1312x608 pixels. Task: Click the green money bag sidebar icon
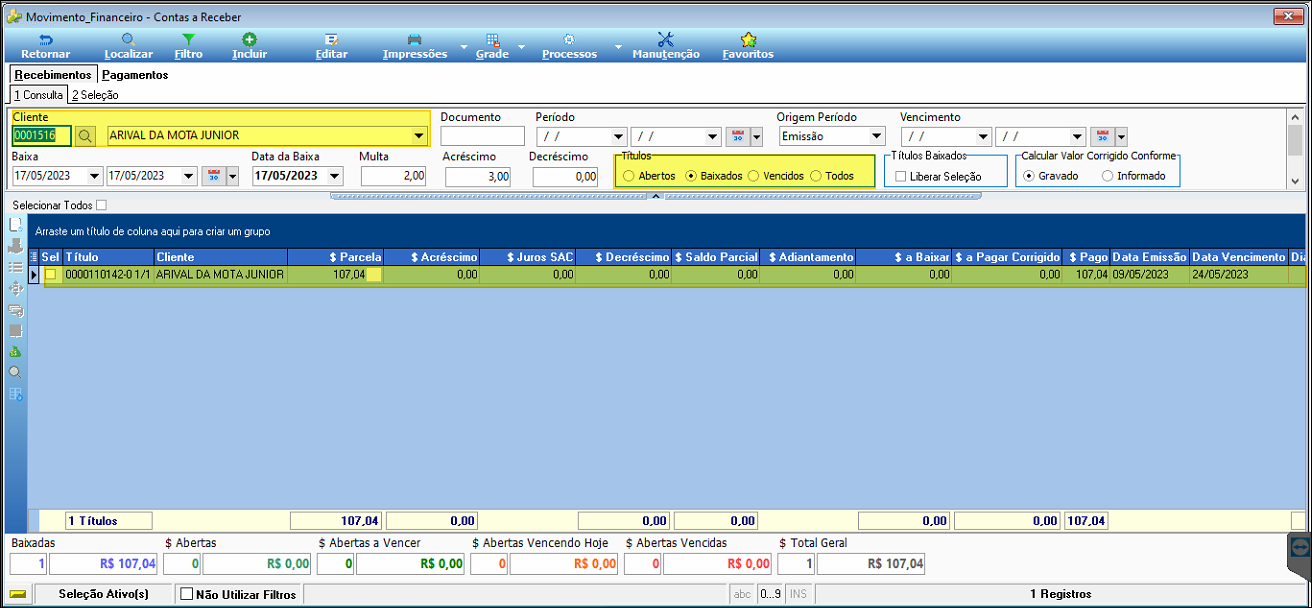point(15,351)
